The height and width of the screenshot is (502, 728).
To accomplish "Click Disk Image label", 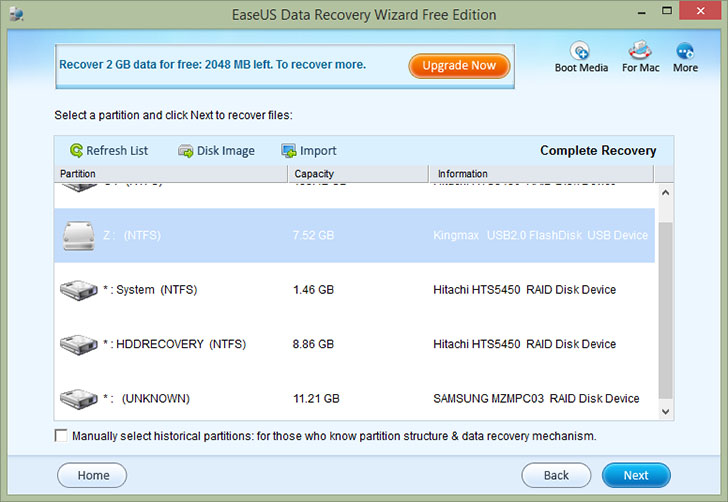I will tap(226, 151).
